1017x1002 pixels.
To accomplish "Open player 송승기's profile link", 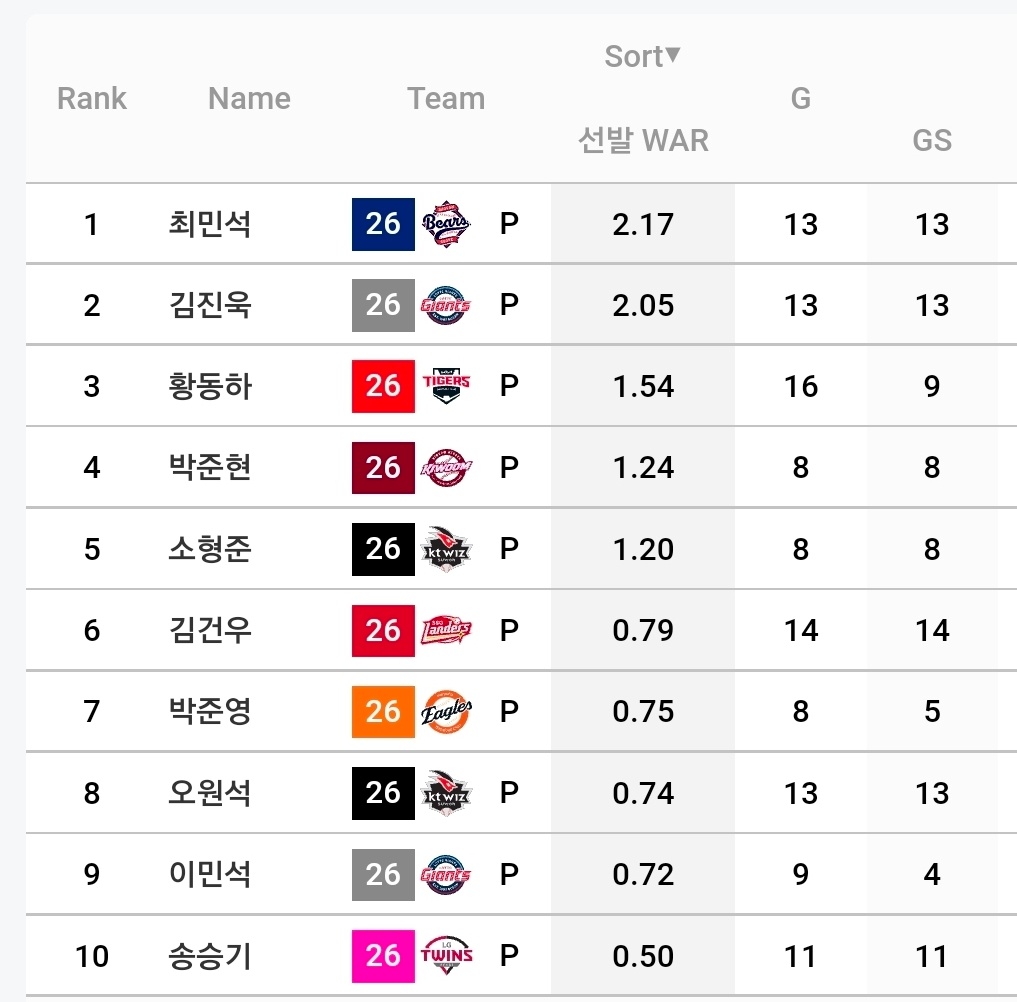I will coord(209,956).
